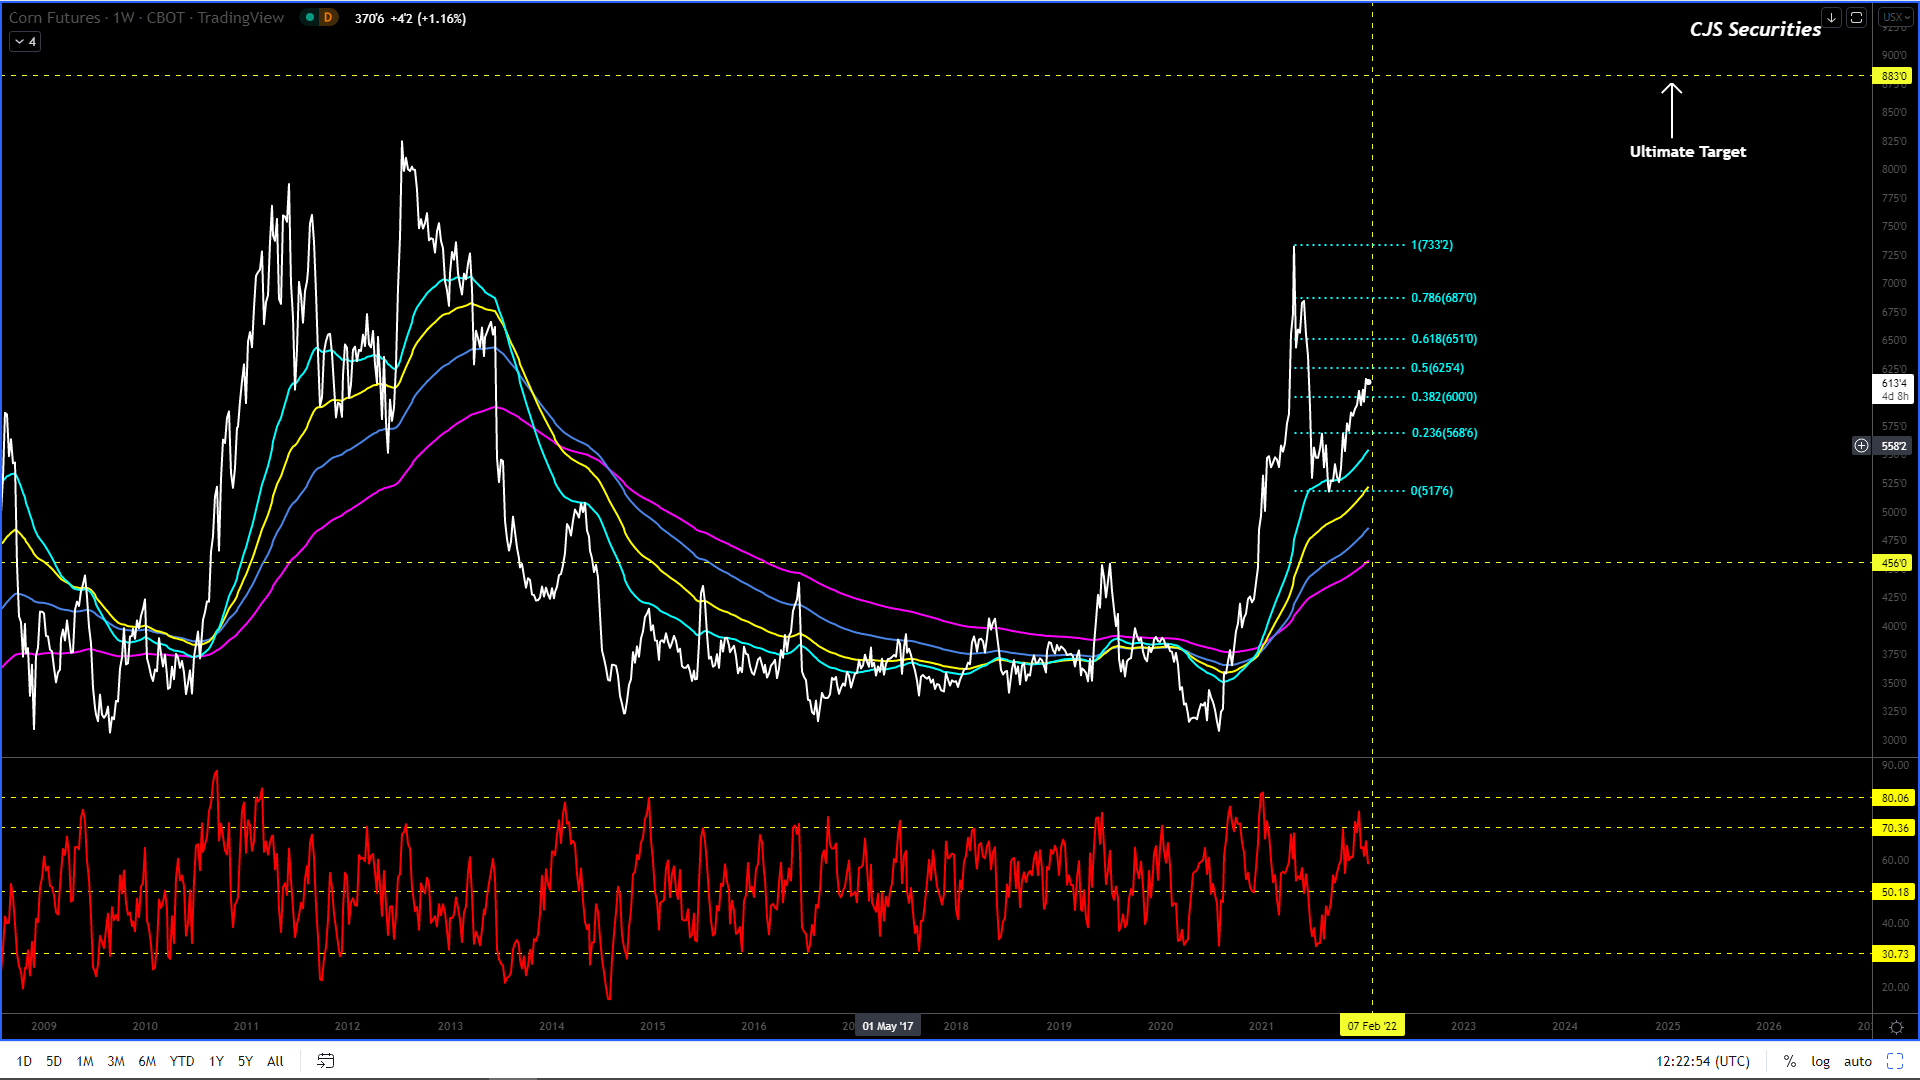Click the All time range button
This screenshot has width=1920, height=1080.
point(275,1061)
